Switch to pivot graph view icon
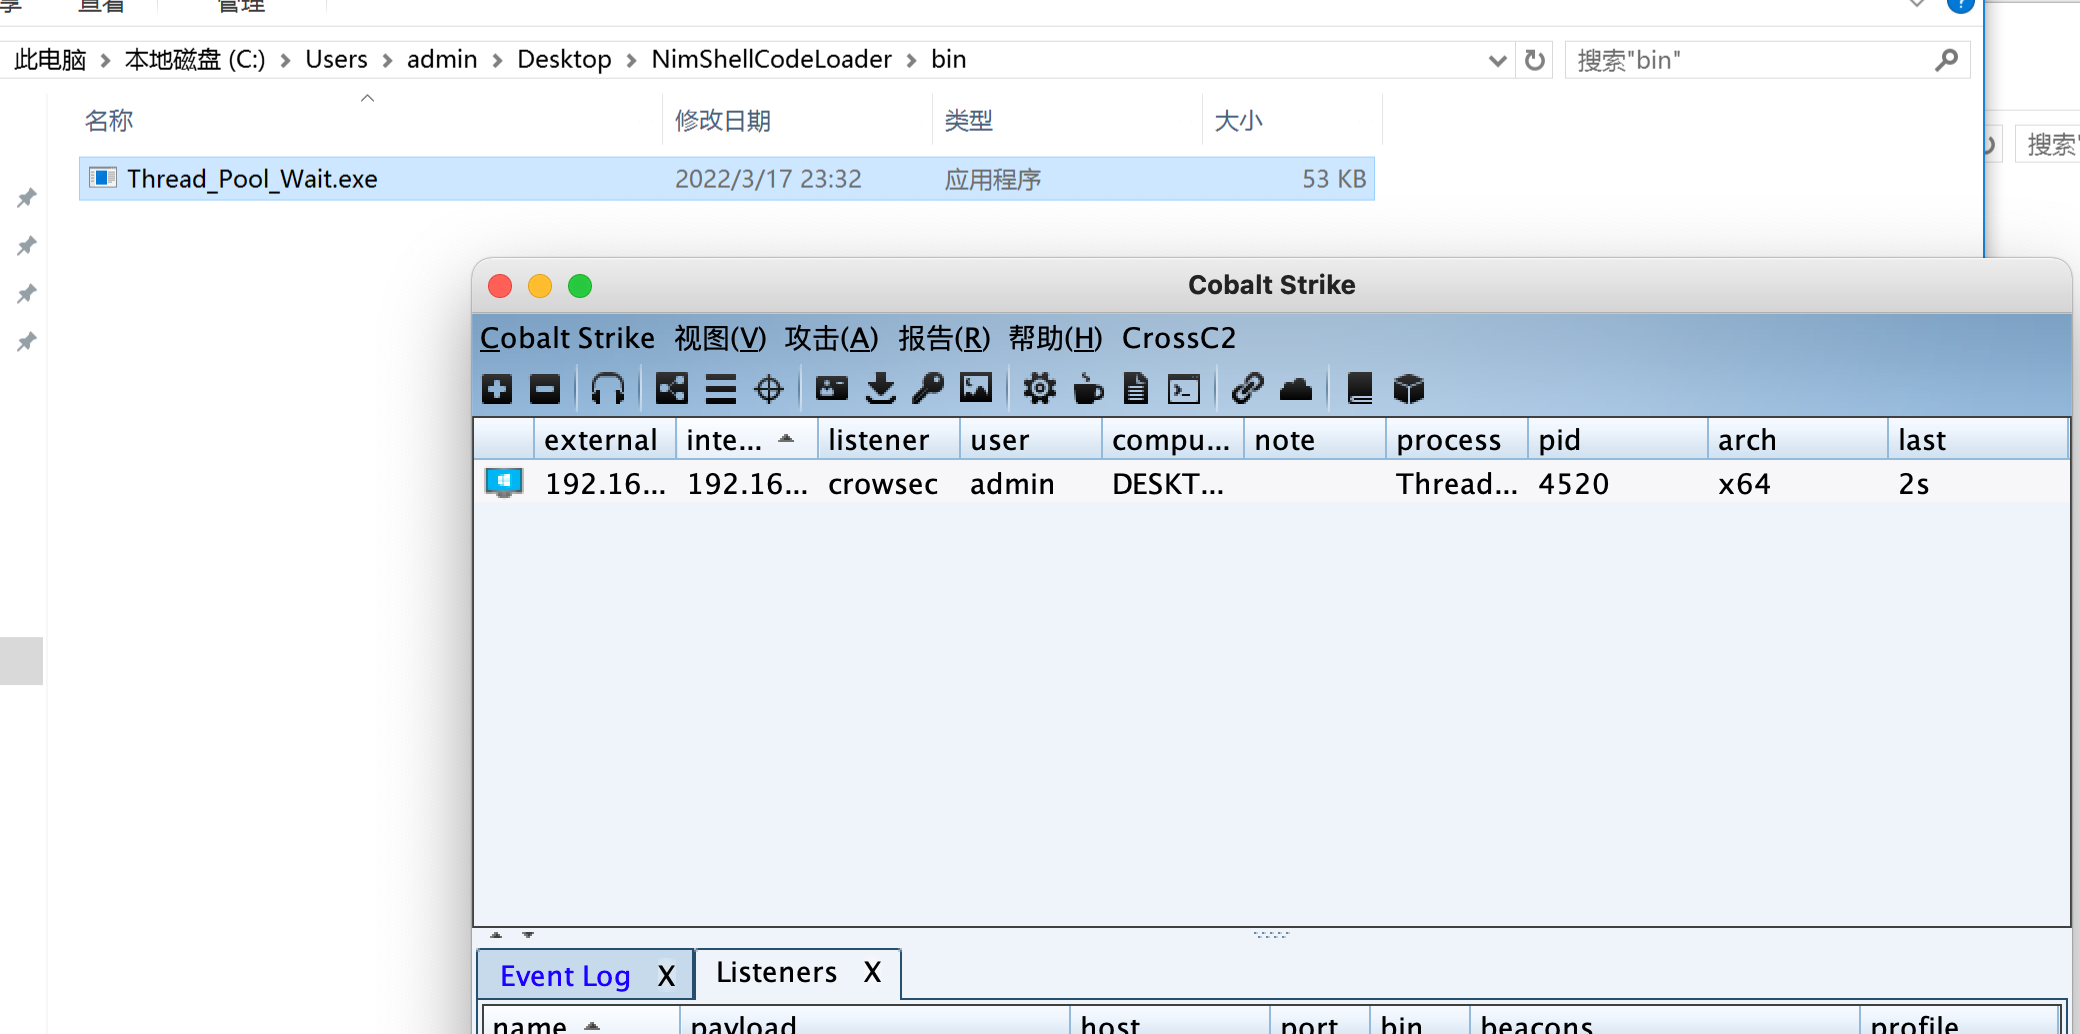The width and height of the screenshot is (2080, 1034). pyautogui.click(x=672, y=389)
